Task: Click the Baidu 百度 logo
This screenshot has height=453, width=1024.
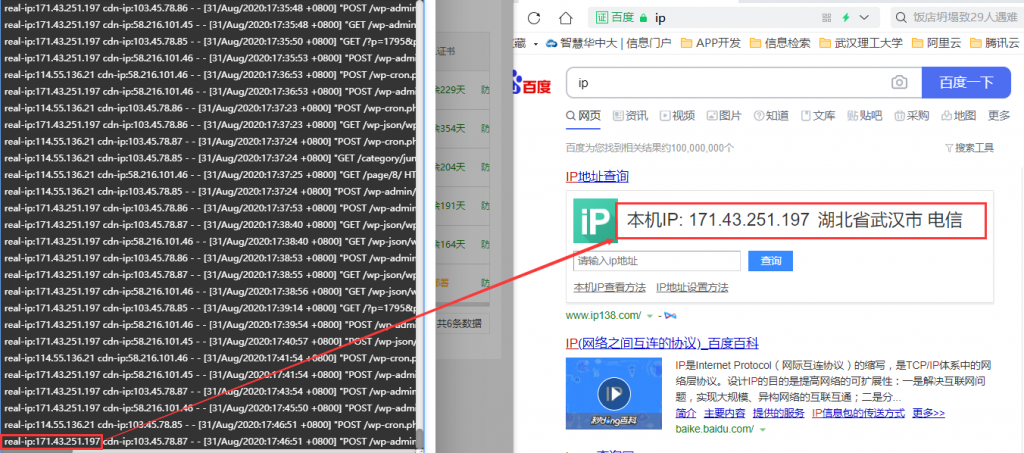Action: 532,83
